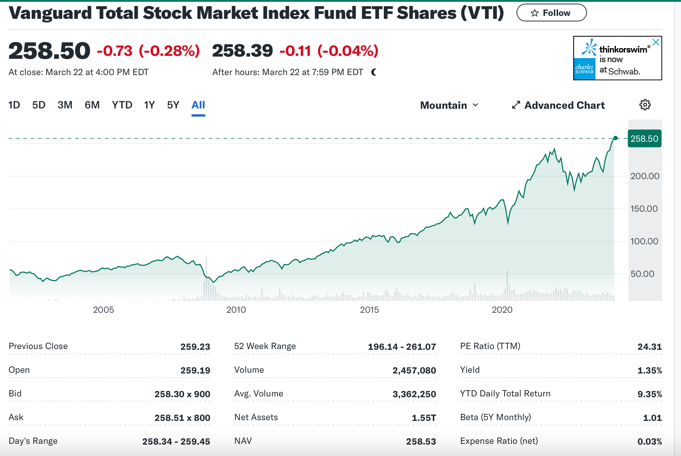The image size is (681, 456).
Task: Click the PE Ratio (TTM) label
Action: [x=490, y=346]
